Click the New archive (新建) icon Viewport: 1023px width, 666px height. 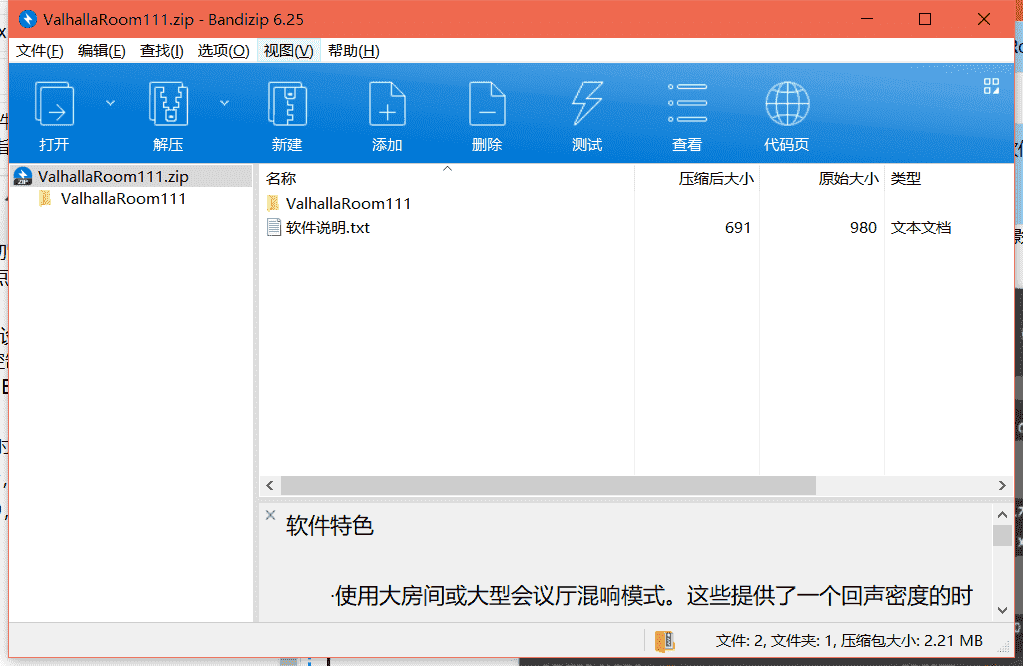pos(287,104)
